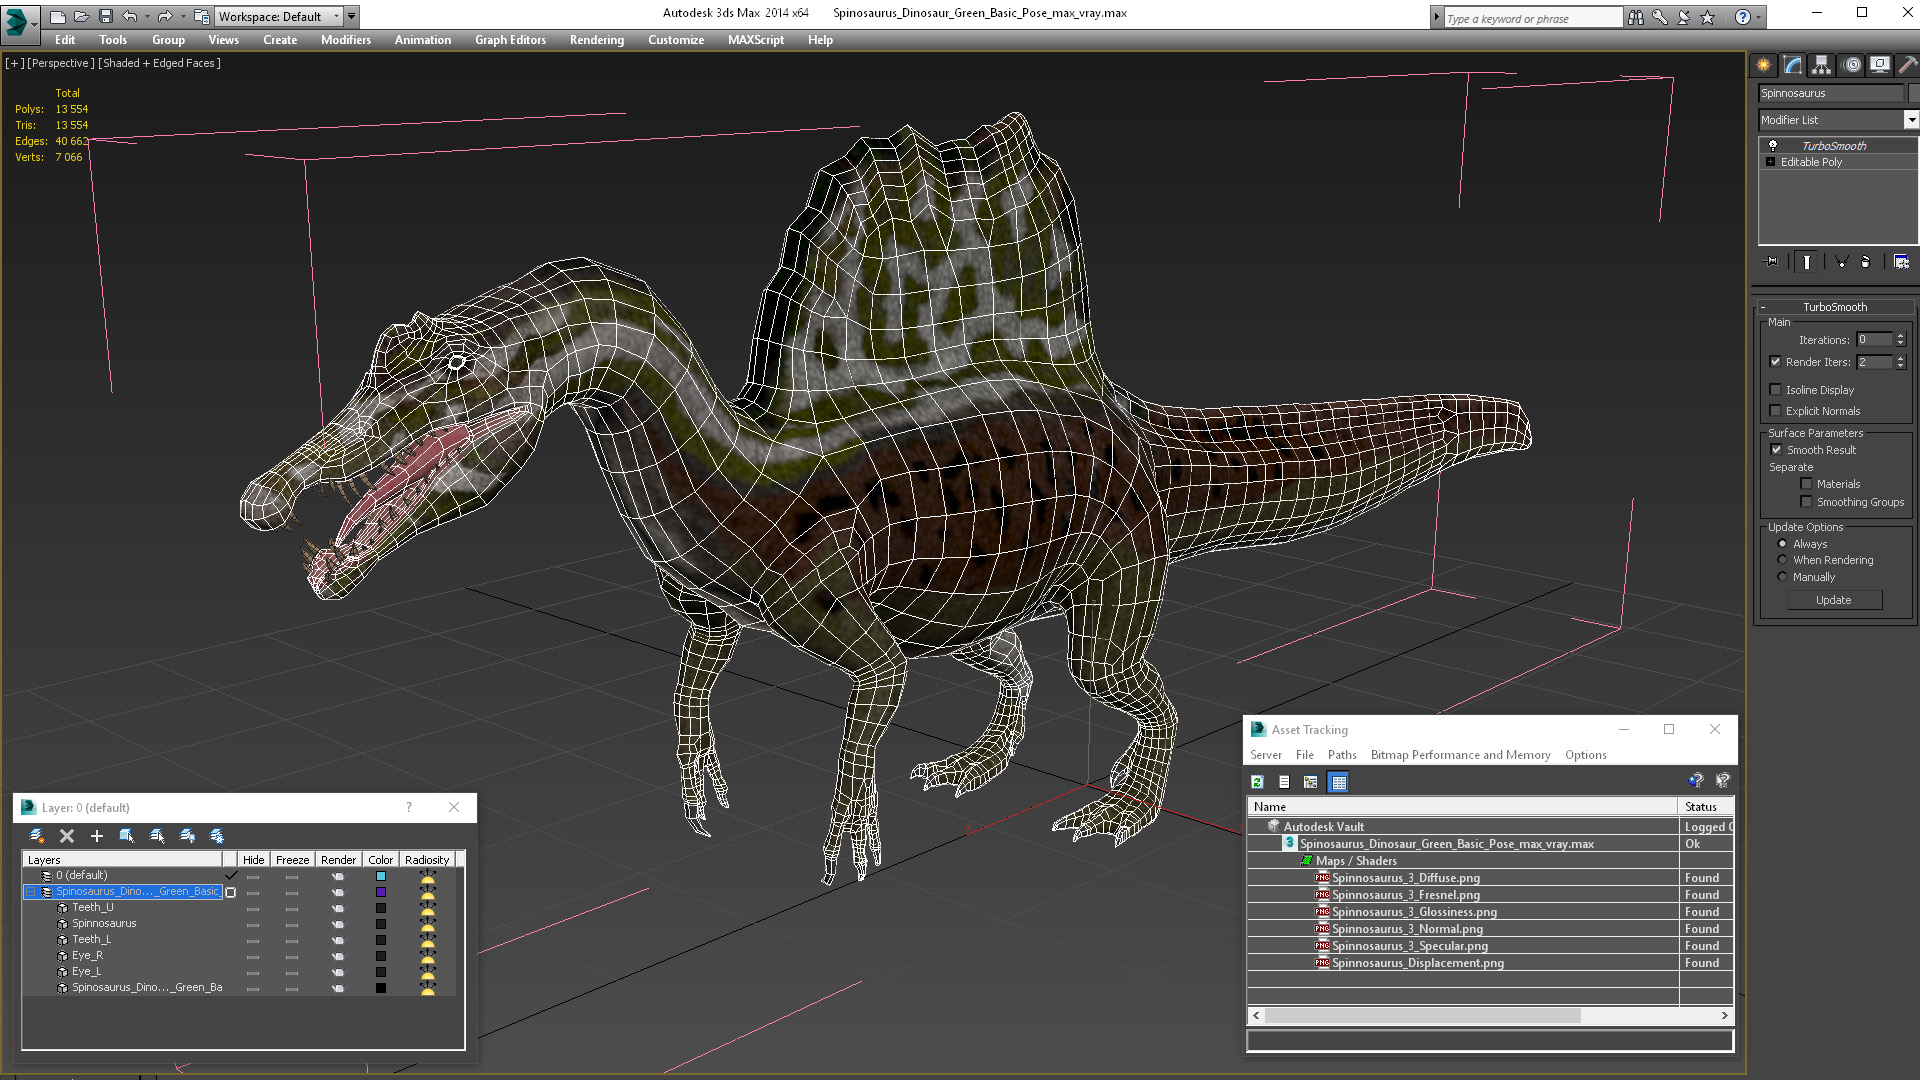Screen dimensions: 1920x1080
Task: Uncheck the Smooth Result checkbox
Action: (1776, 450)
